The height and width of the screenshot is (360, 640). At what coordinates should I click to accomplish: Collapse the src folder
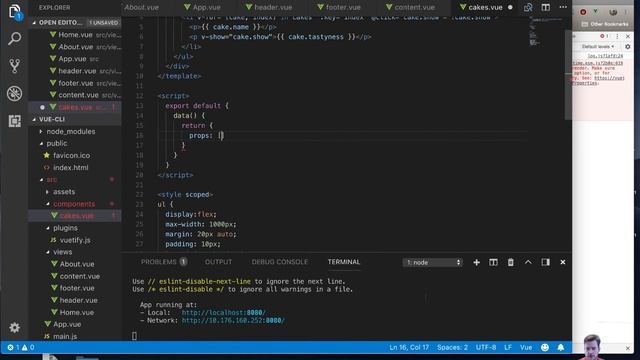52,180
